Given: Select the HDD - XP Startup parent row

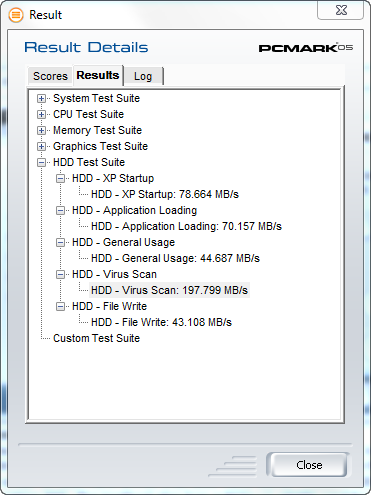Looking at the screenshot, I should coord(113,178).
